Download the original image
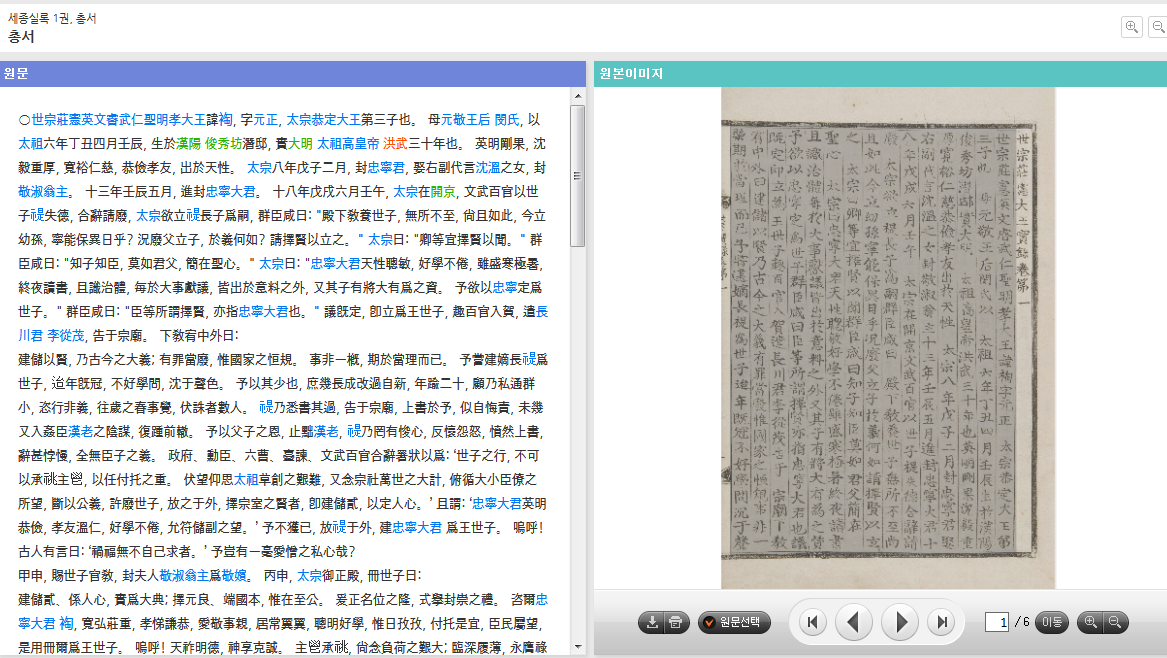The height and width of the screenshot is (658, 1167). click(x=653, y=623)
